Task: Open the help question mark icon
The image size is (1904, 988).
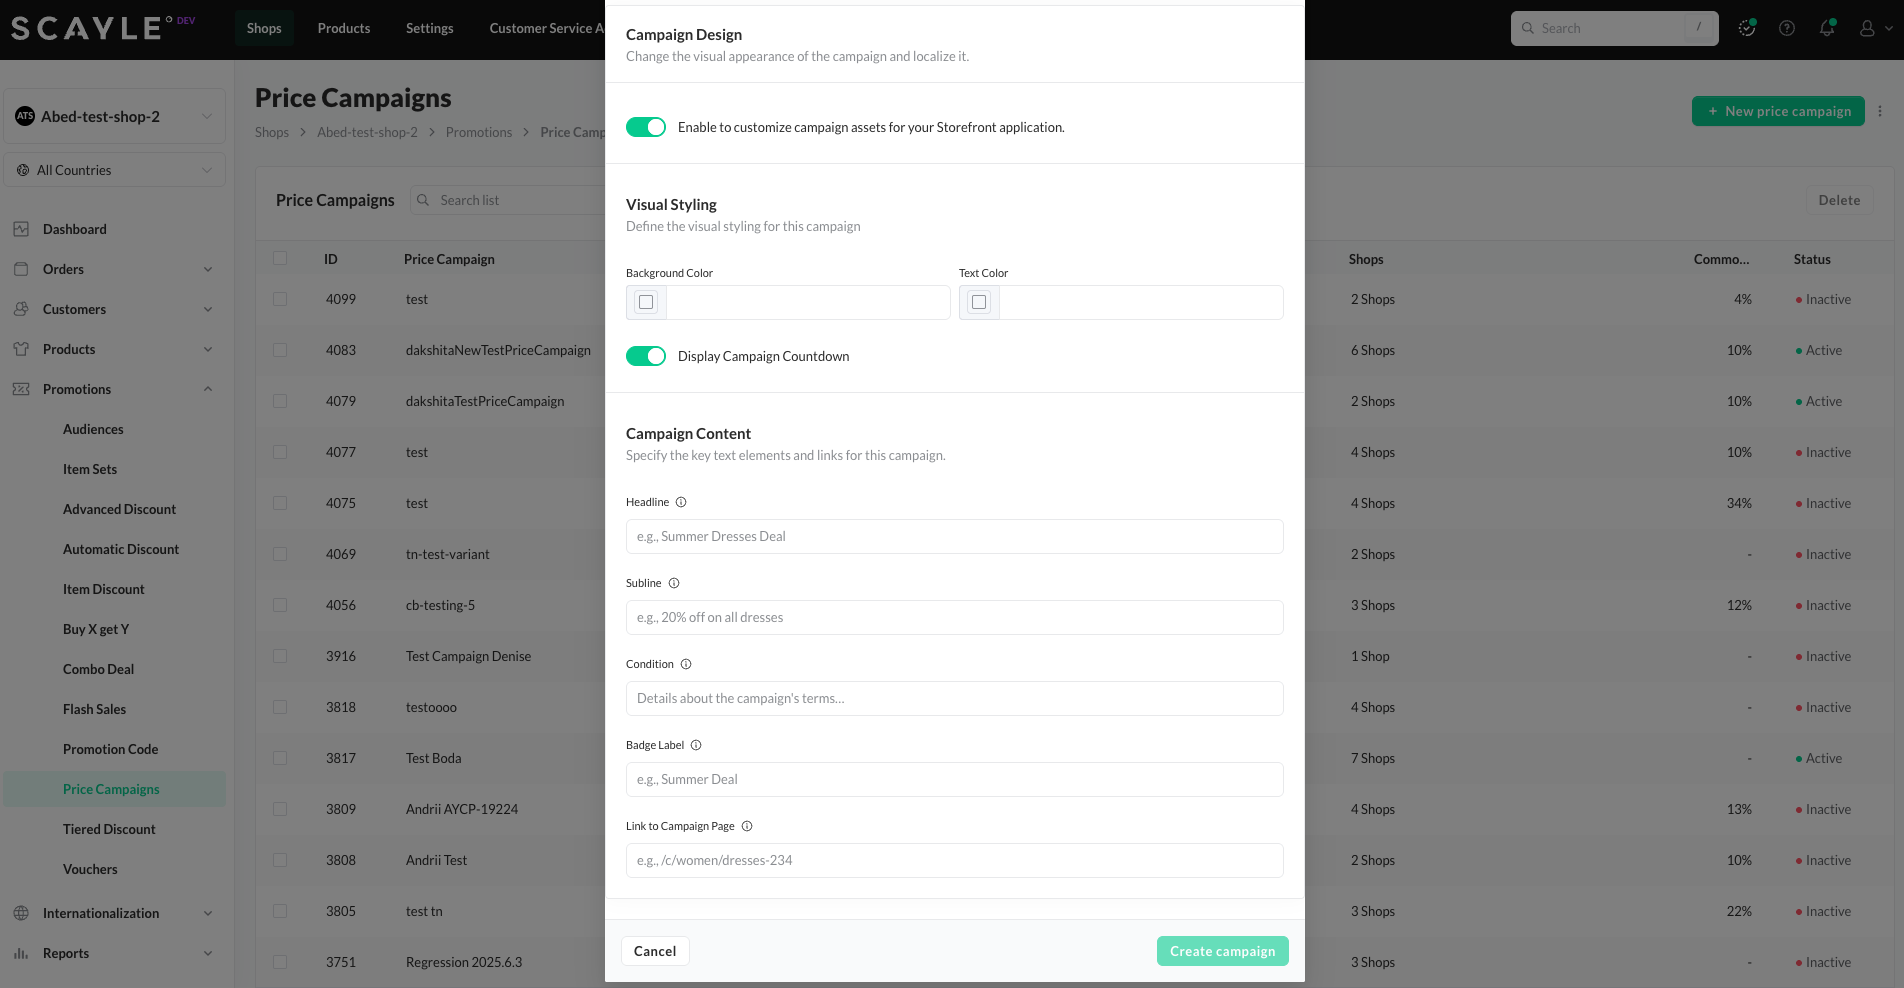Action: click(1787, 28)
